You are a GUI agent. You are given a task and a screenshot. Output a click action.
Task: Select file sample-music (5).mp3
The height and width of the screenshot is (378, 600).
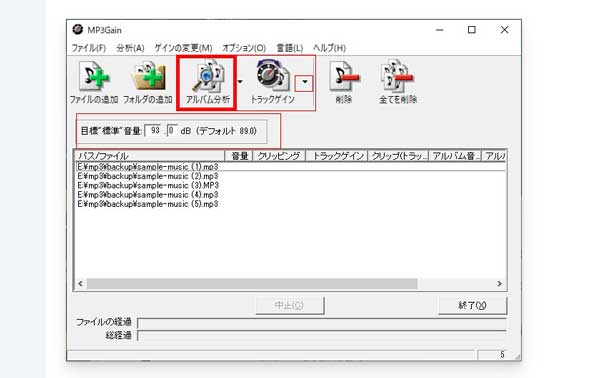tap(148, 204)
